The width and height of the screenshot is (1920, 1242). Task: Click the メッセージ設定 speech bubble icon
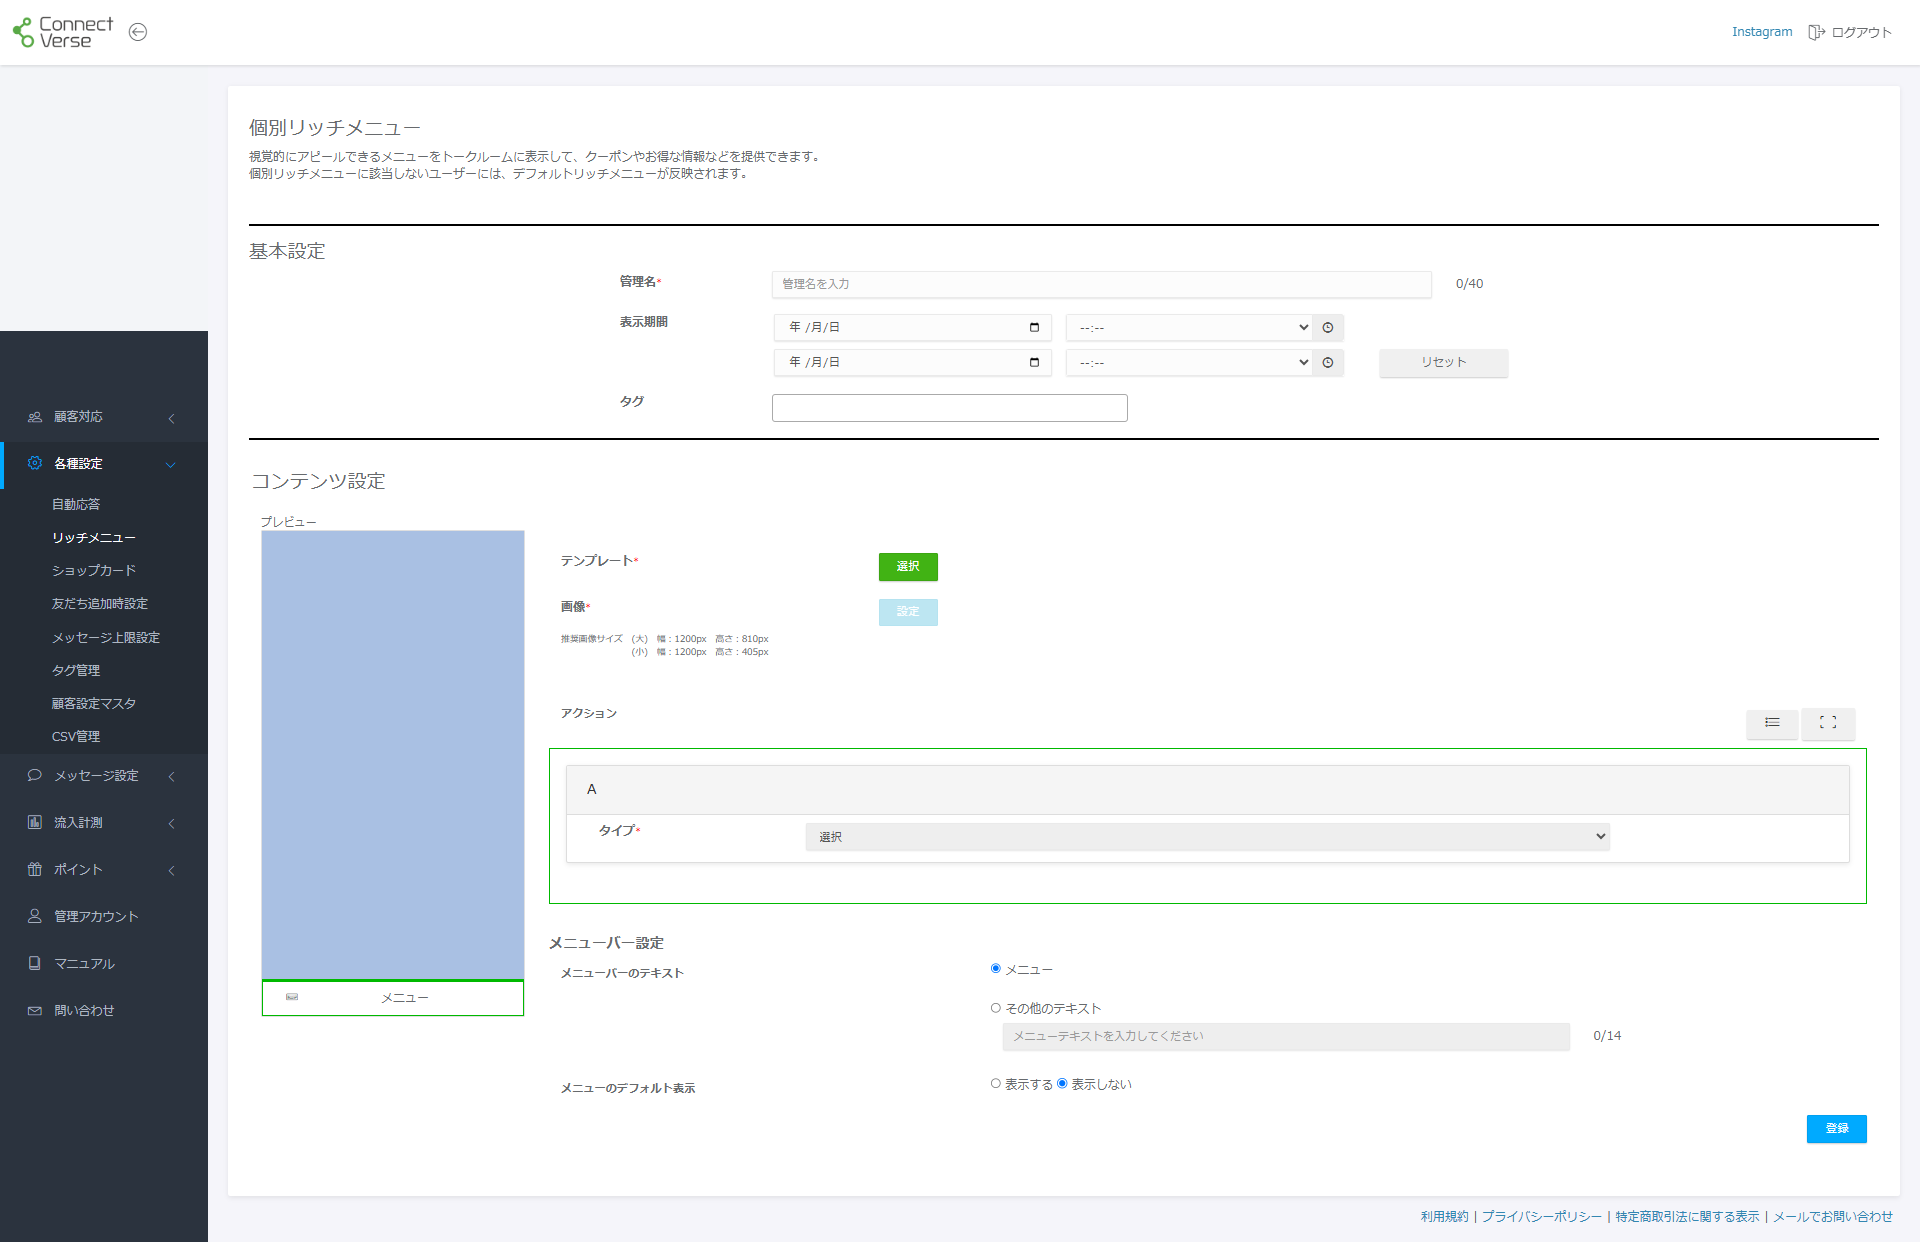pos(35,775)
